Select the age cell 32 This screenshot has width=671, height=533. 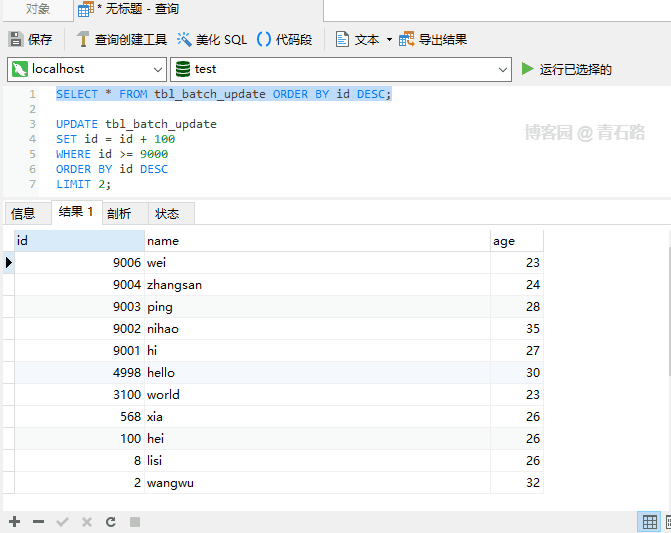pos(517,483)
